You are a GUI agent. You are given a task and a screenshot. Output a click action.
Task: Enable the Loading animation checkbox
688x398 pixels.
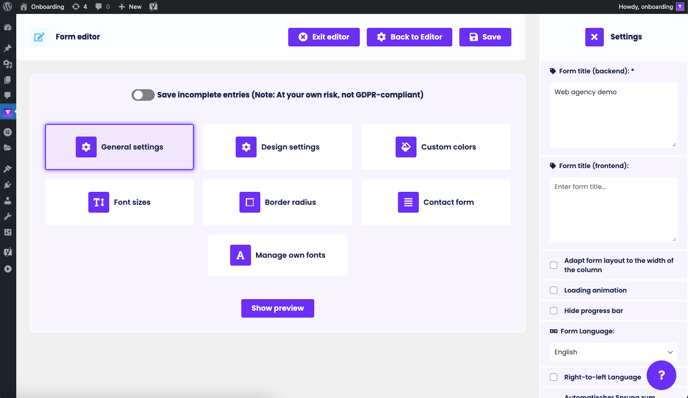pos(554,290)
